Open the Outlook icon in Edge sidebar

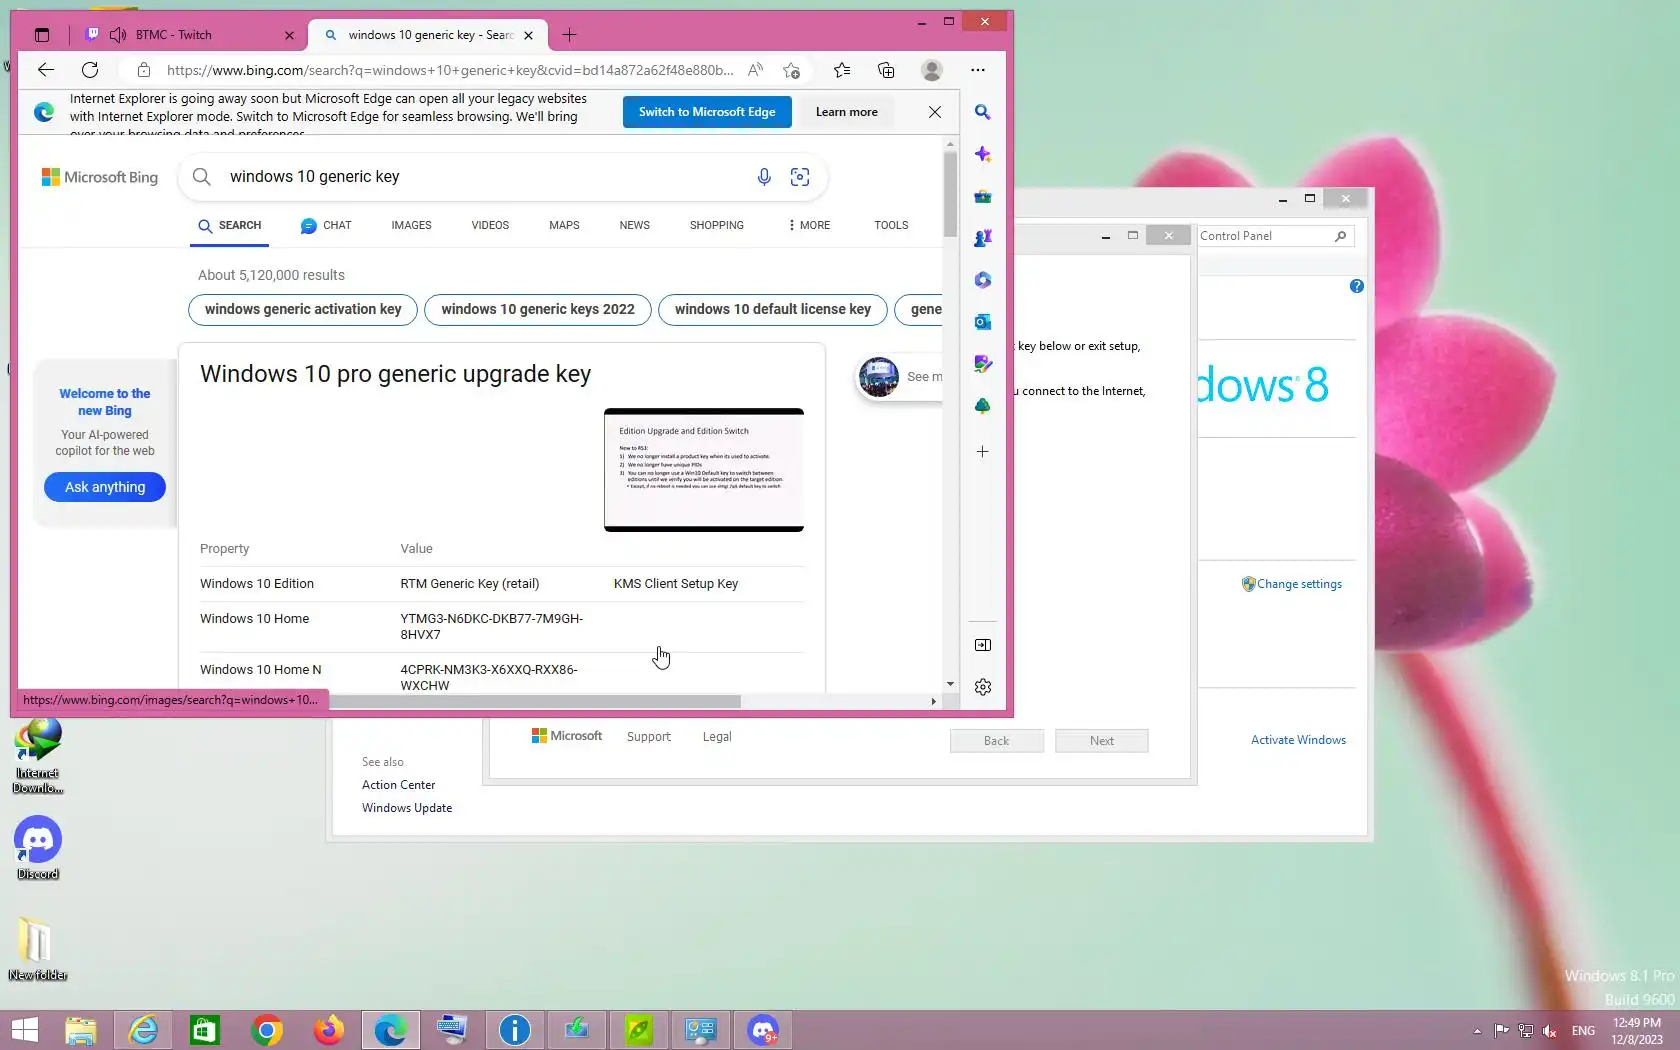click(x=983, y=322)
